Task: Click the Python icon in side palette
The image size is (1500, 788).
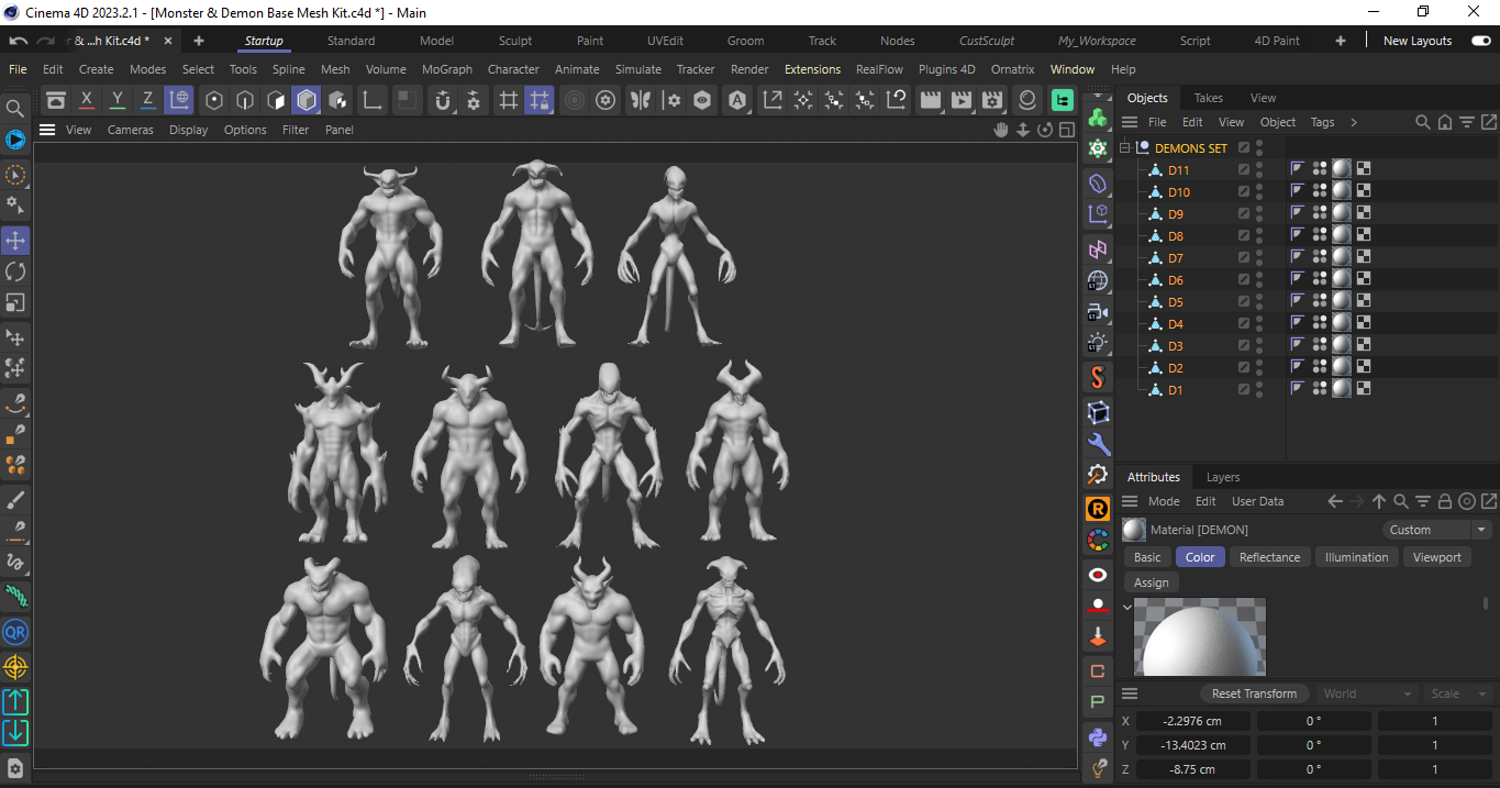Action: (1098, 738)
